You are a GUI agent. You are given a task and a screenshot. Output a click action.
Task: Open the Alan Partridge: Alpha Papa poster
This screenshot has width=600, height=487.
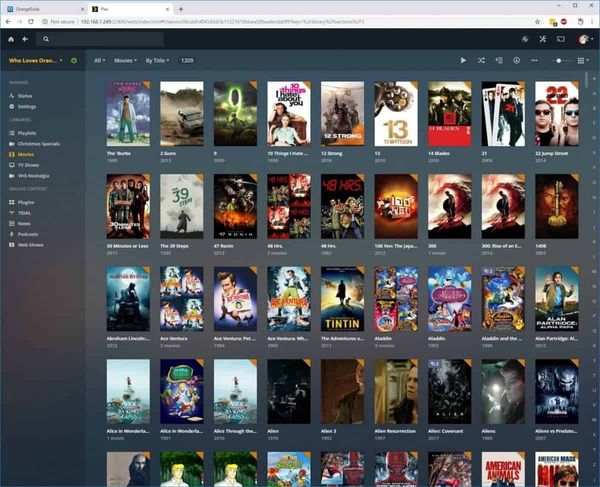point(557,299)
